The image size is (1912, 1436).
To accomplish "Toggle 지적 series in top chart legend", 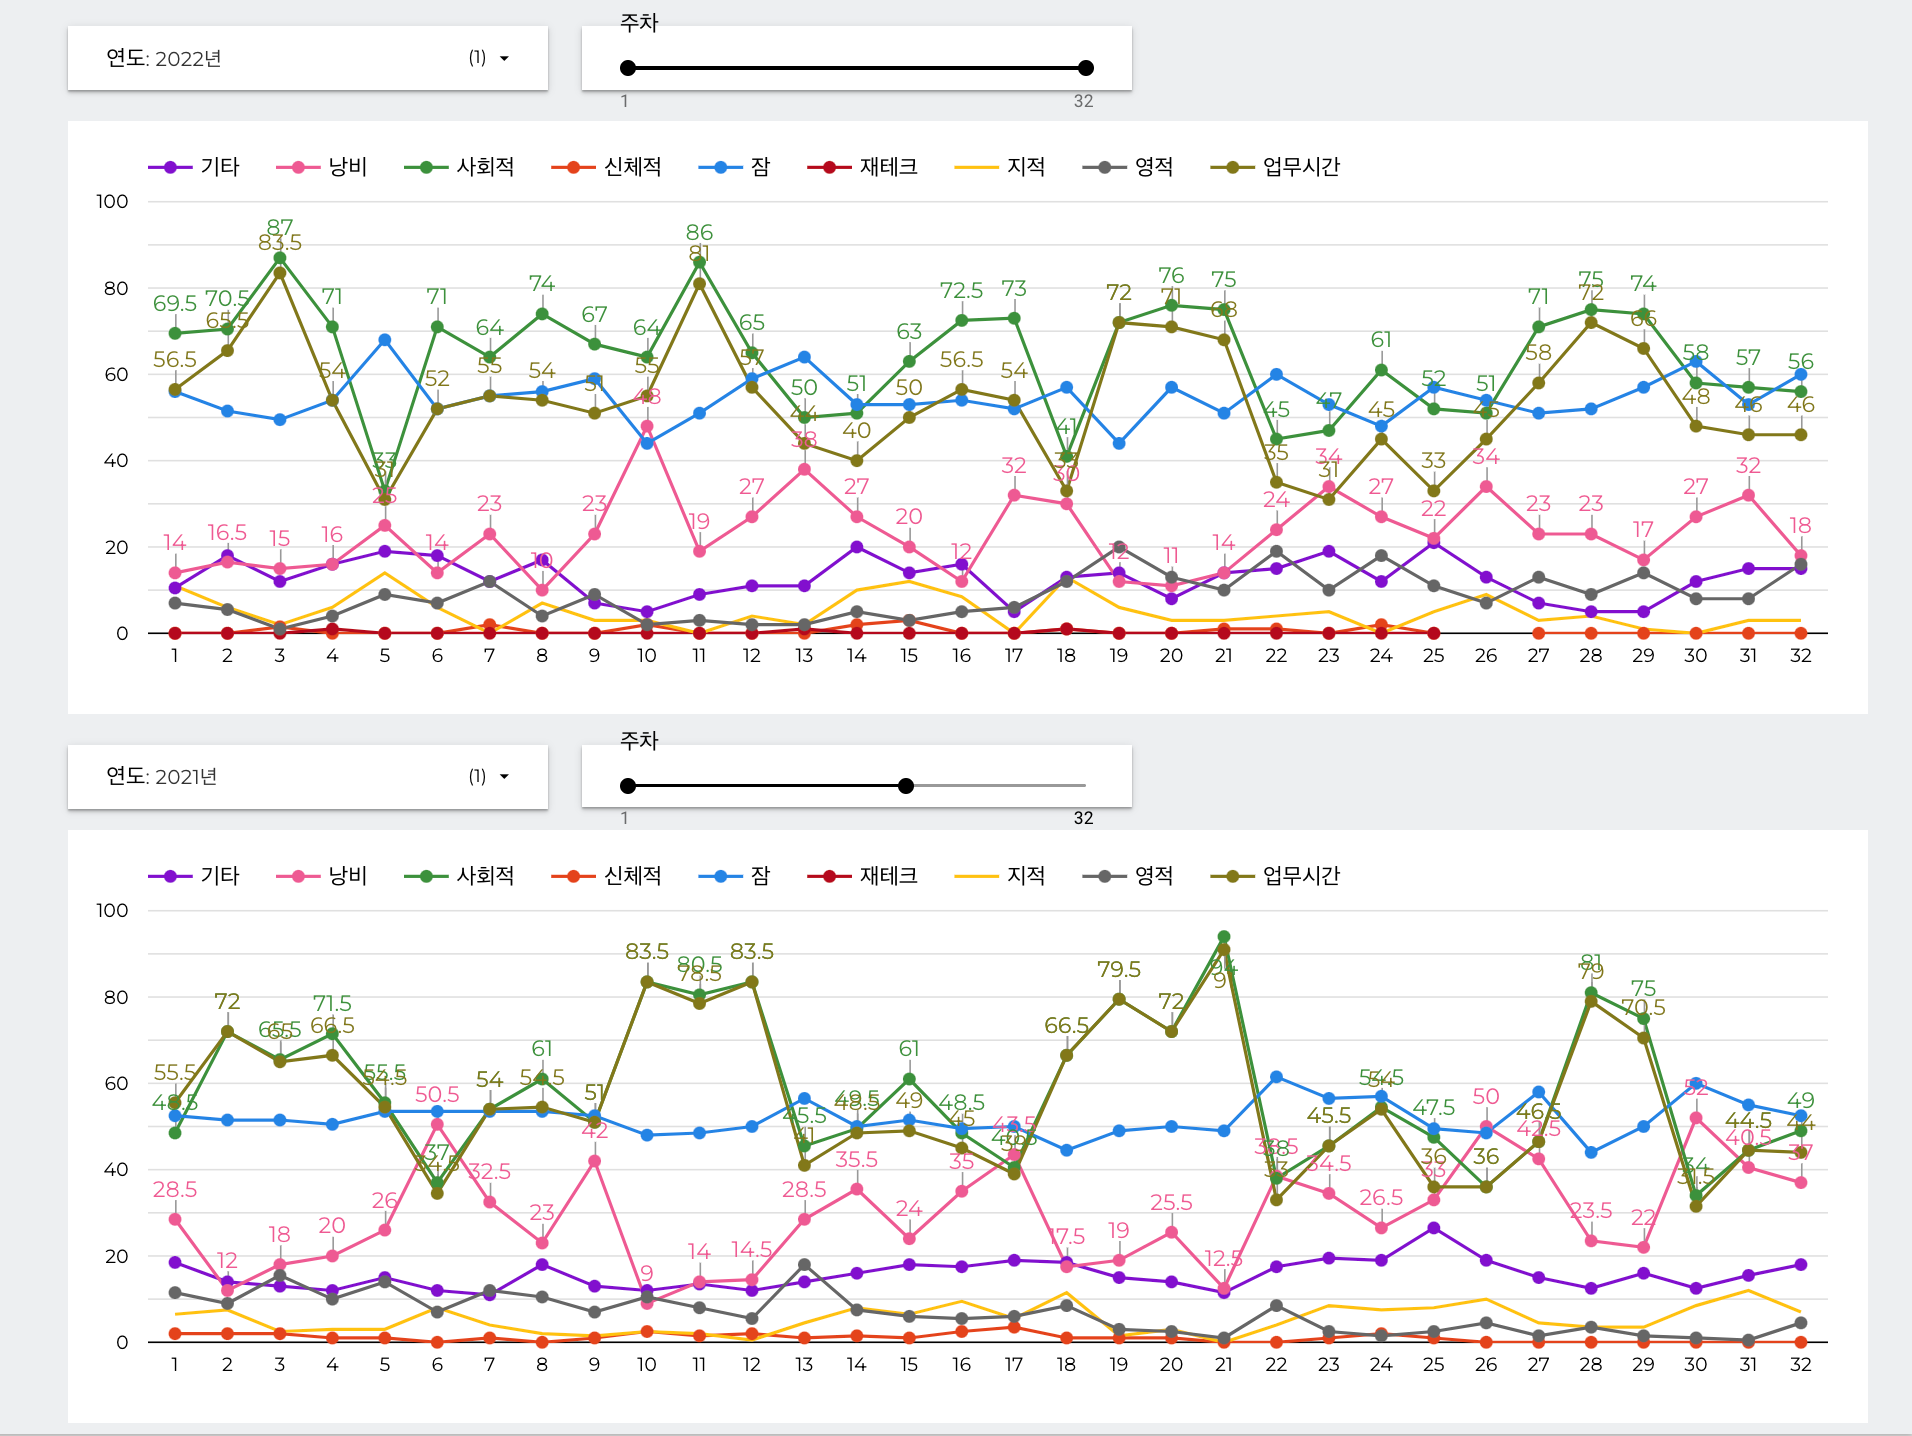I will [1000, 167].
